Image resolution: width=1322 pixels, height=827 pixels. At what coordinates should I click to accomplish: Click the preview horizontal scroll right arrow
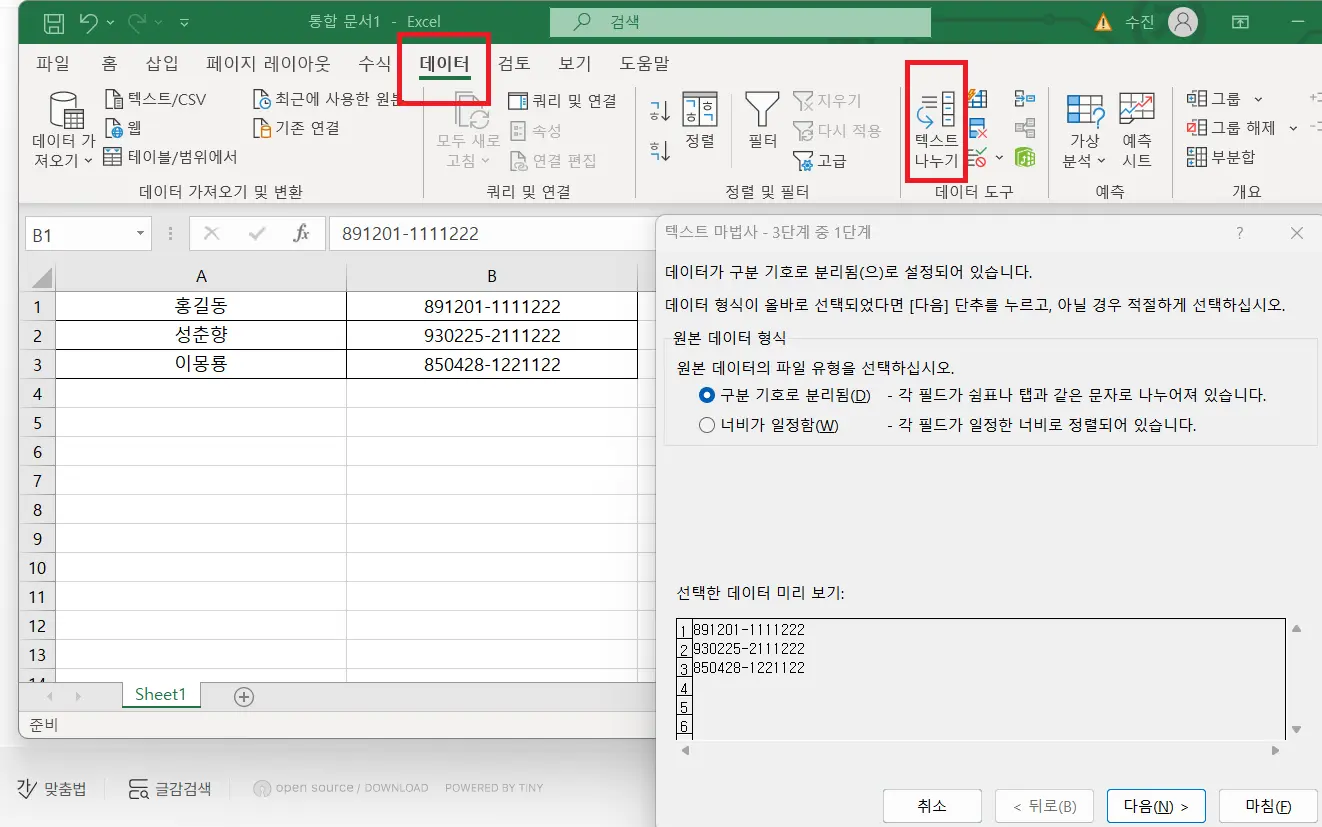(x=1276, y=750)
